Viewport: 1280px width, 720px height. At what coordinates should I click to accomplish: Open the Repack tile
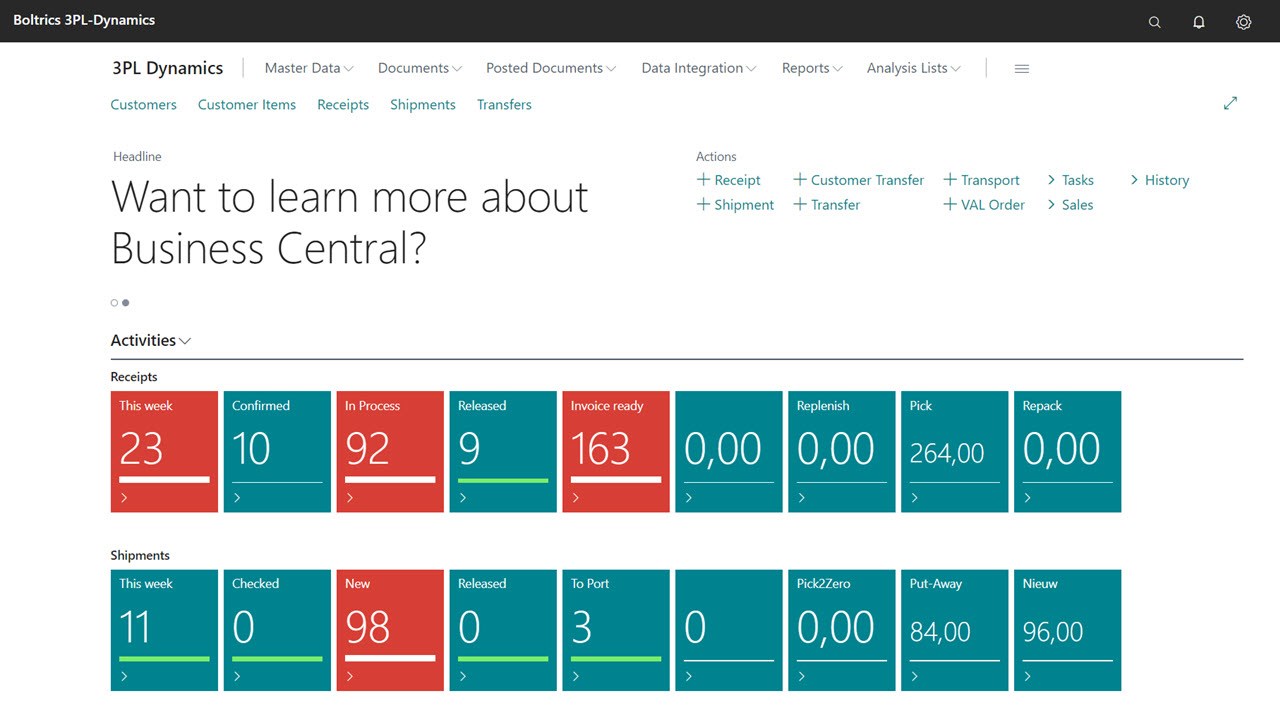click(x=1068, y=452)
